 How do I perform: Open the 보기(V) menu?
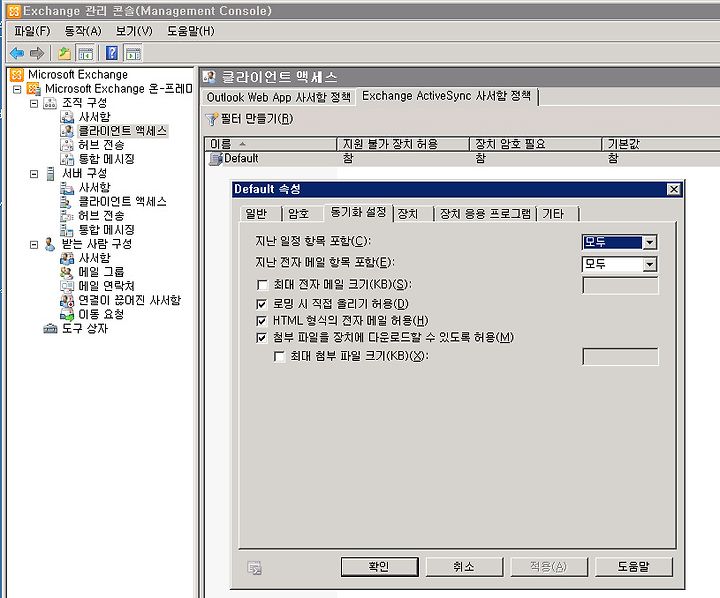(x=134, y=31)
